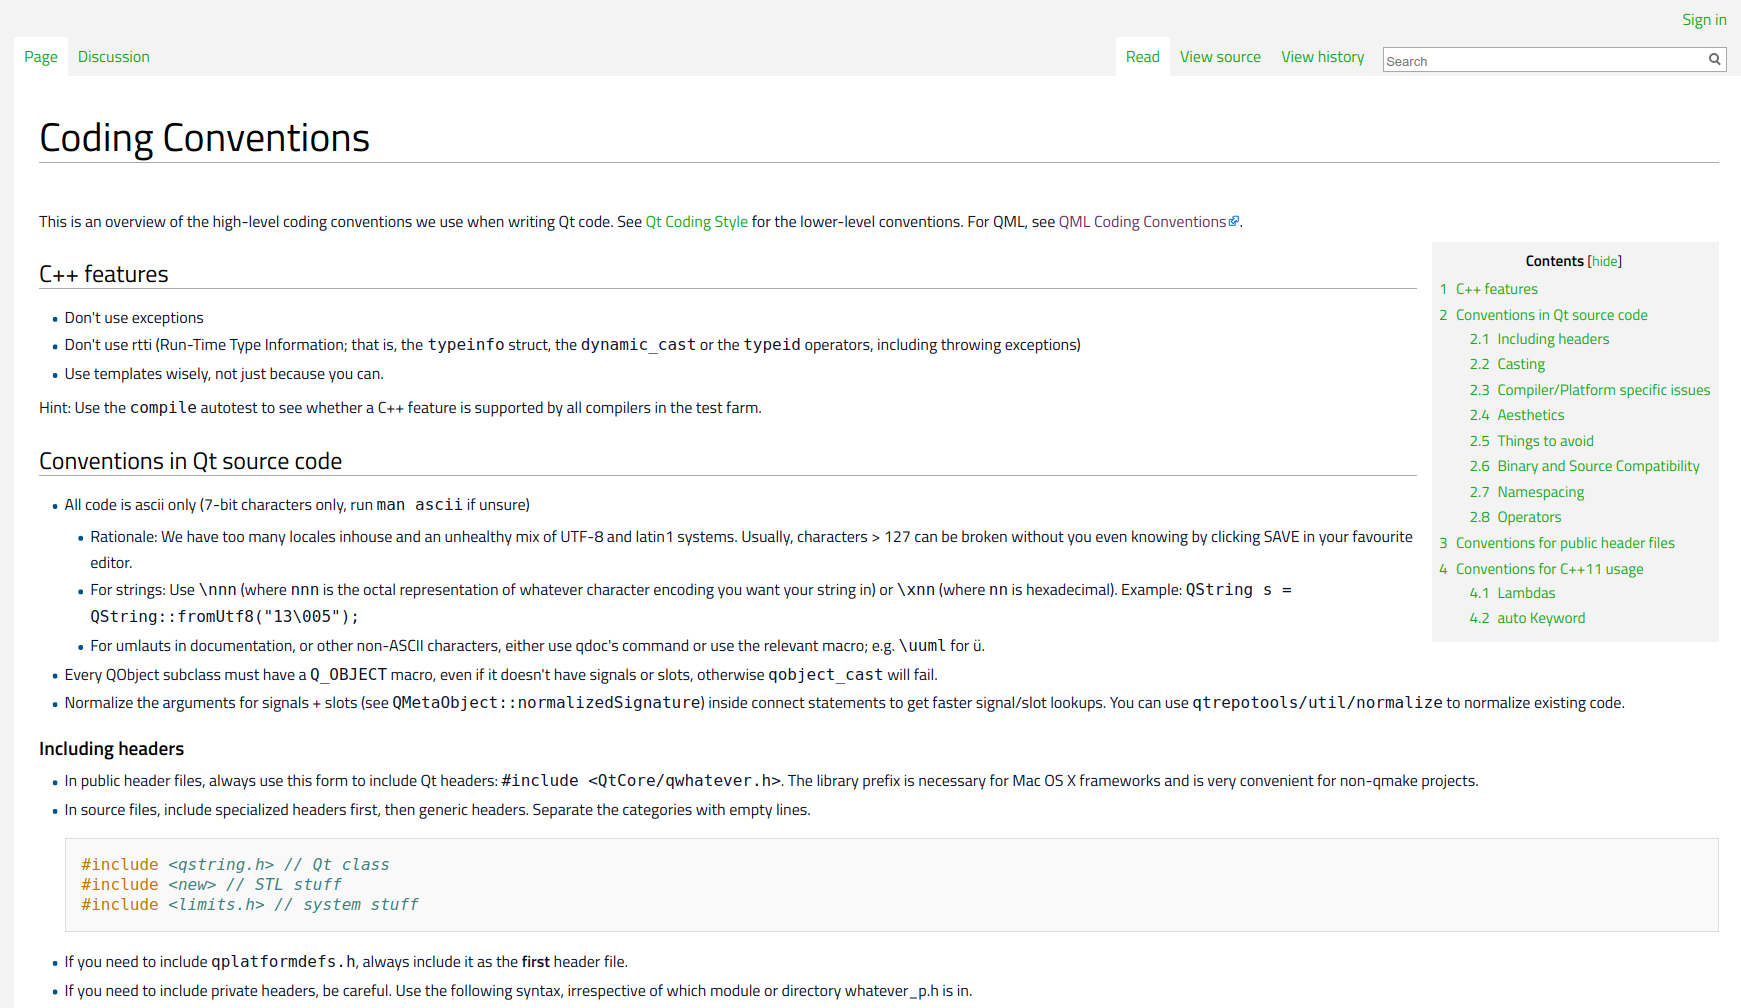Jump to Conventions in Qt source code in Contents
The height and width of the screenshot is (1008, 1741).
1544,315
